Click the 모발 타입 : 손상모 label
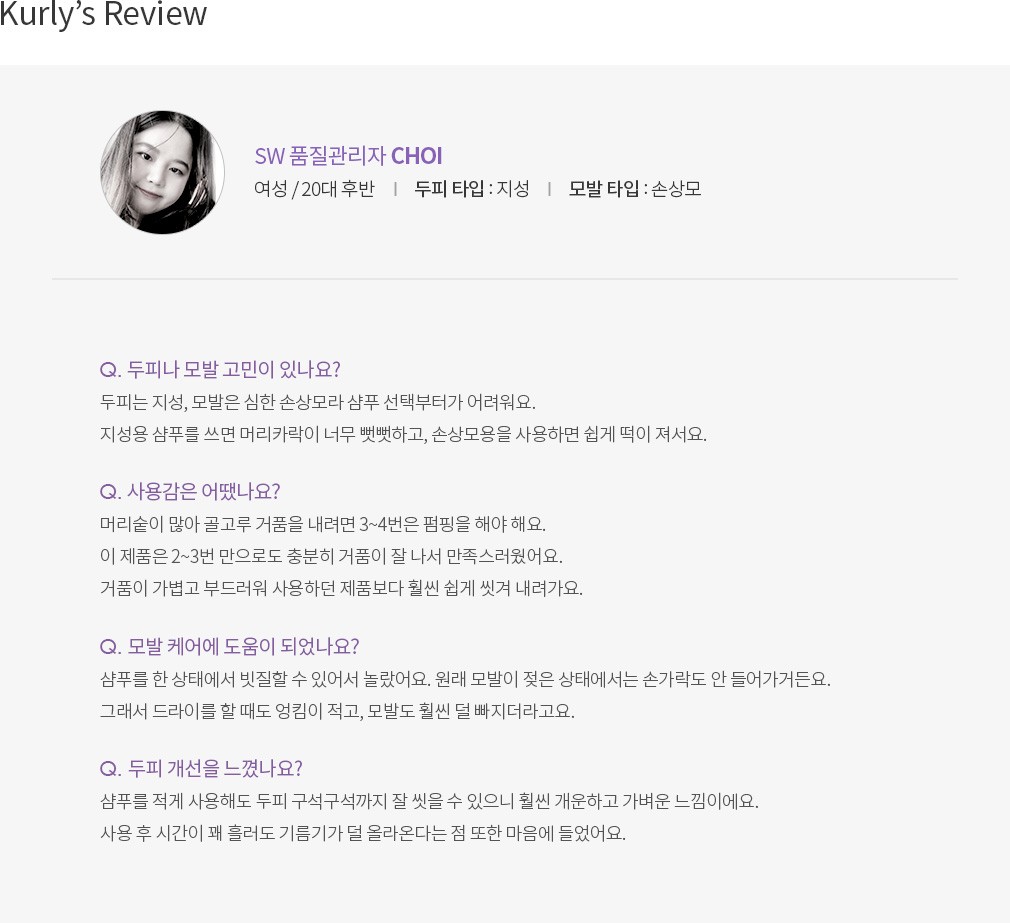 coord(634,189)
